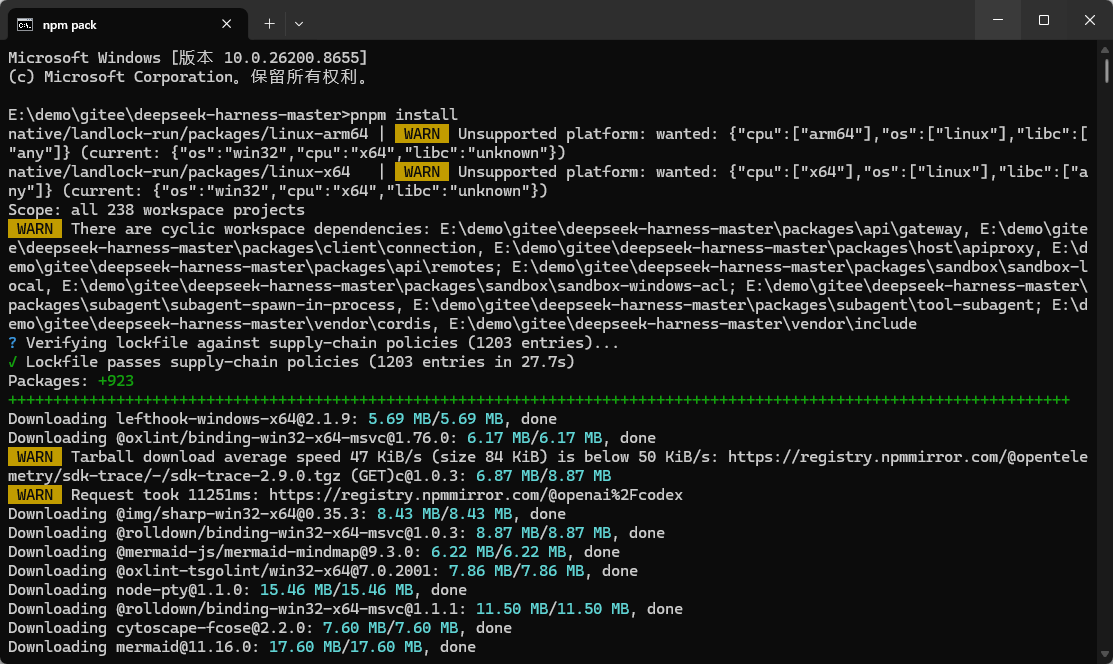This screenshot has height=664, width=1113.
Task: Click 'lefthook-windows-x64@2.1.9' download line
Action: pos(283,419)
